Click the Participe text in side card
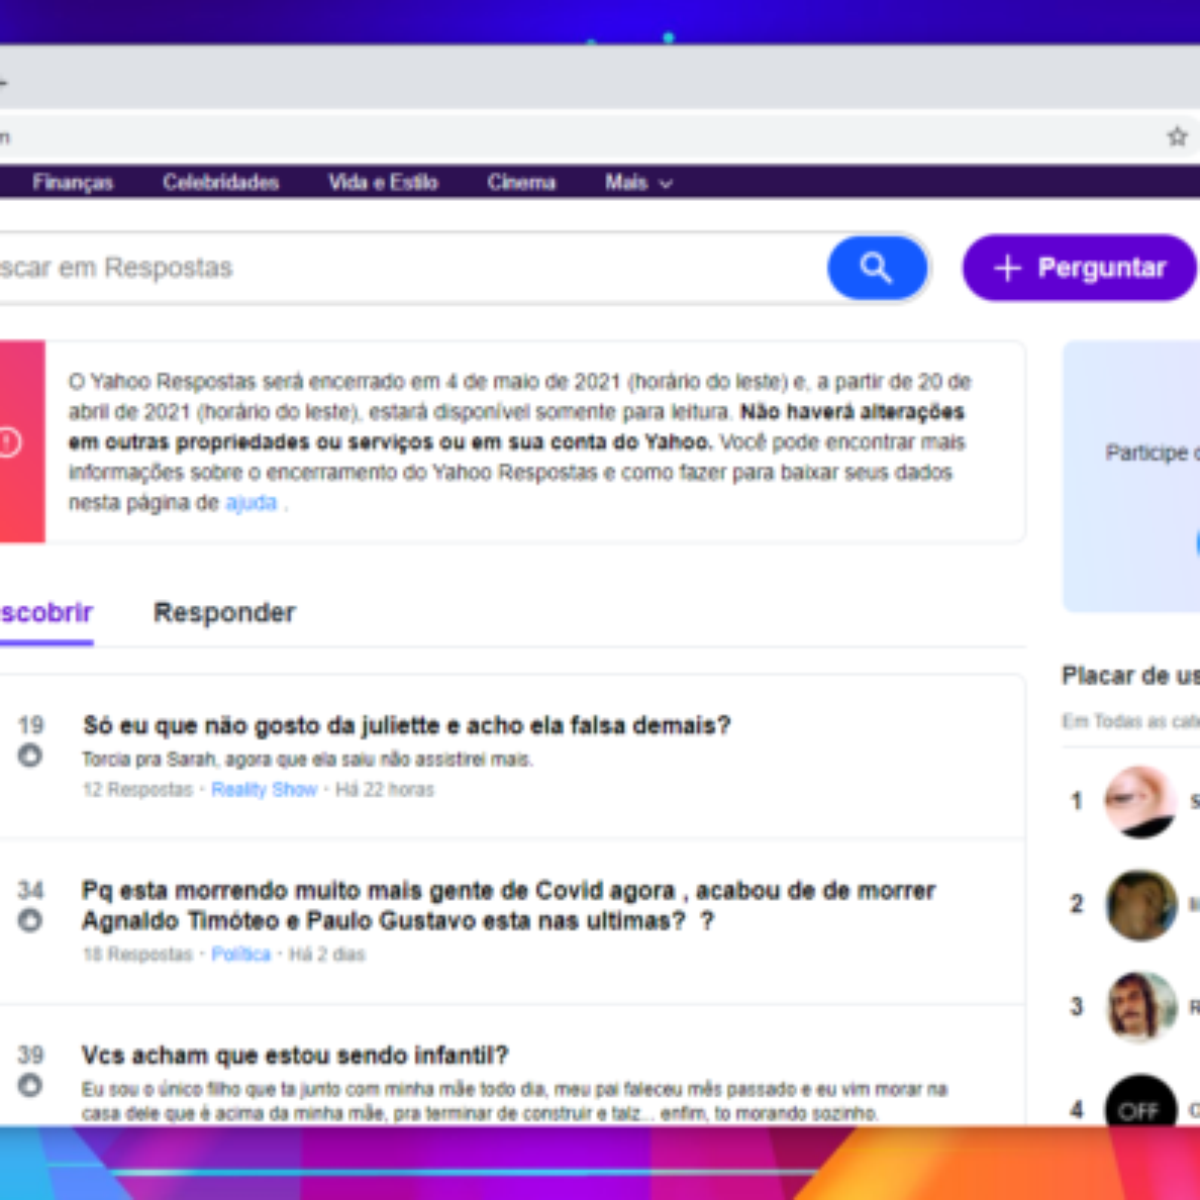Screen dimensions: 1200x1200 [x=1152, y=453]
